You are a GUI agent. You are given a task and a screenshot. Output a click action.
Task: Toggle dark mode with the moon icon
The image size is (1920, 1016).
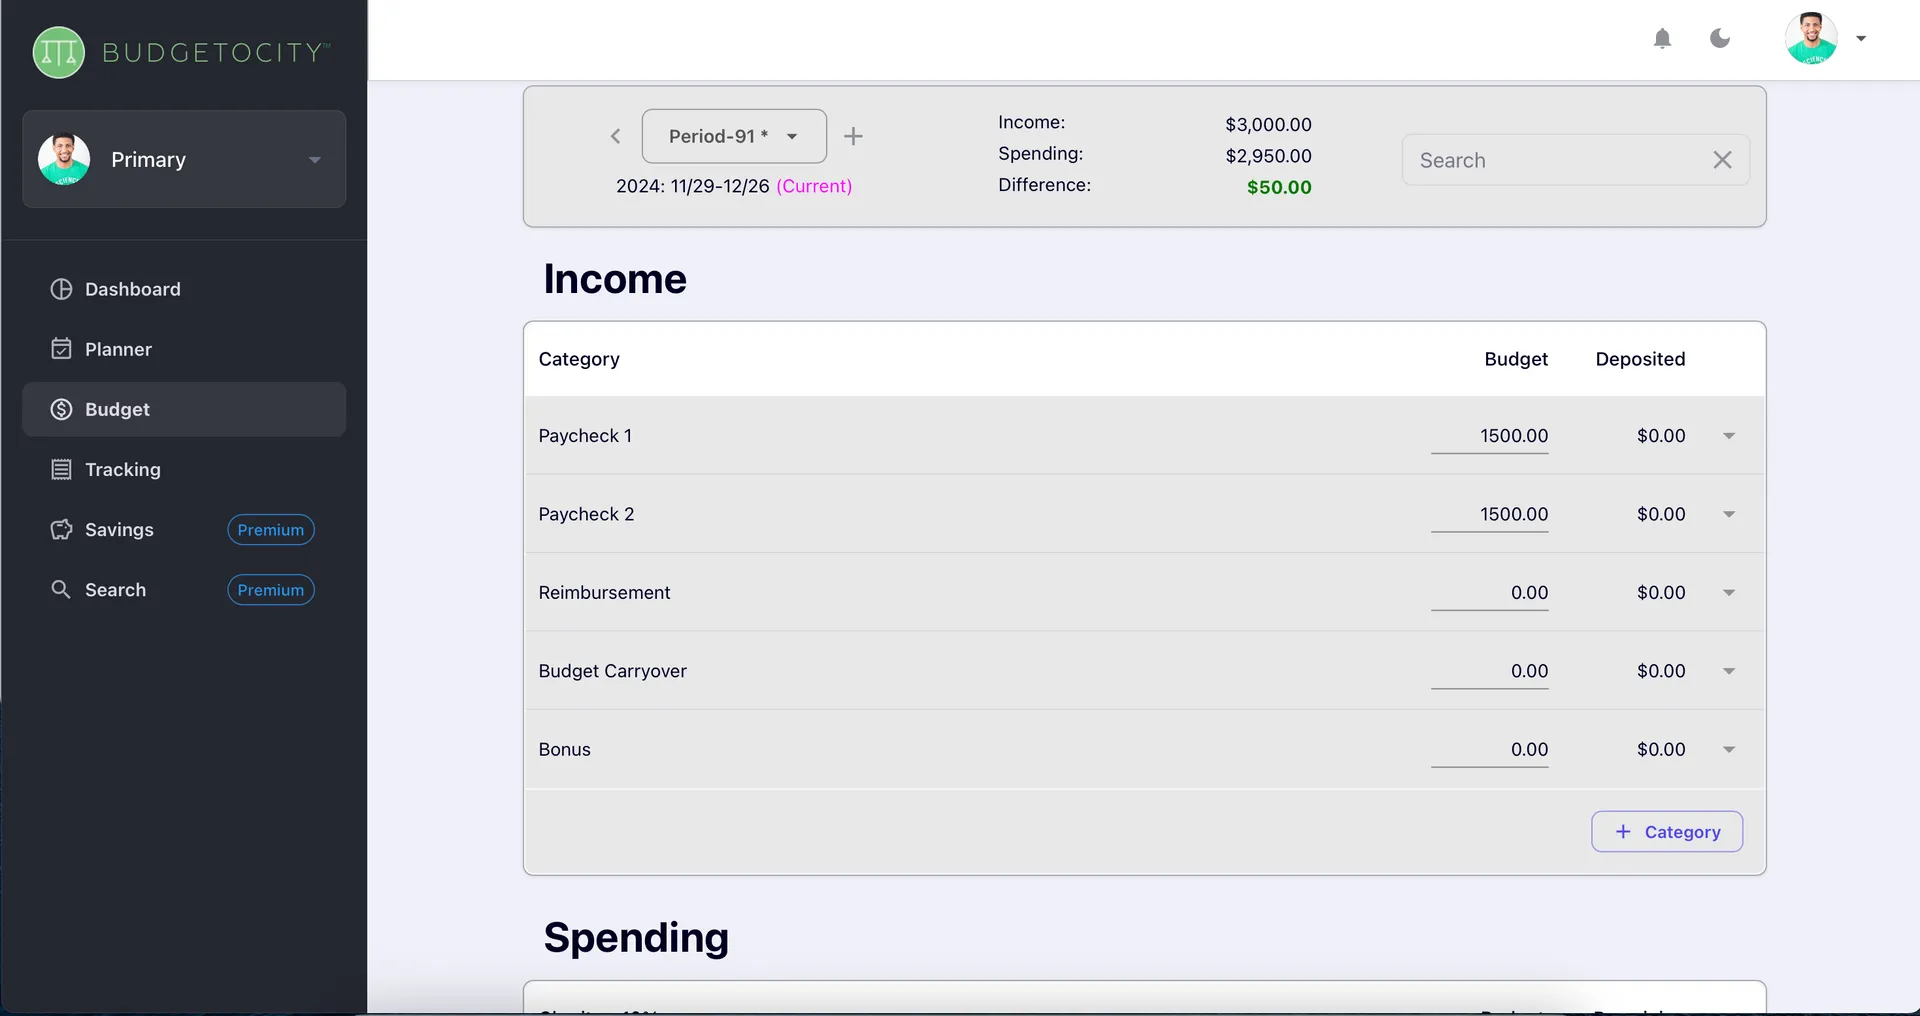1720,38
